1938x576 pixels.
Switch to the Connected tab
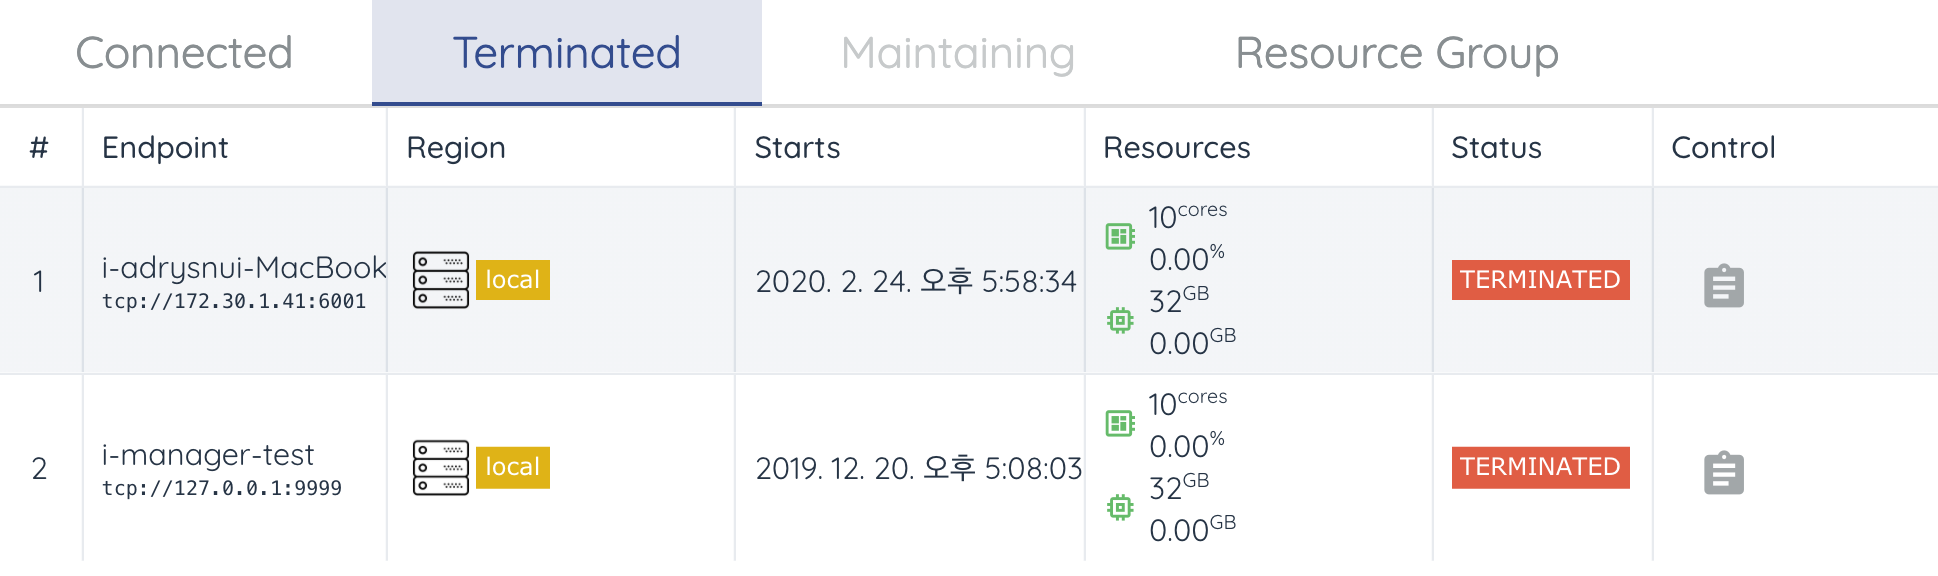pyautogui.click(x=185, y=53)
